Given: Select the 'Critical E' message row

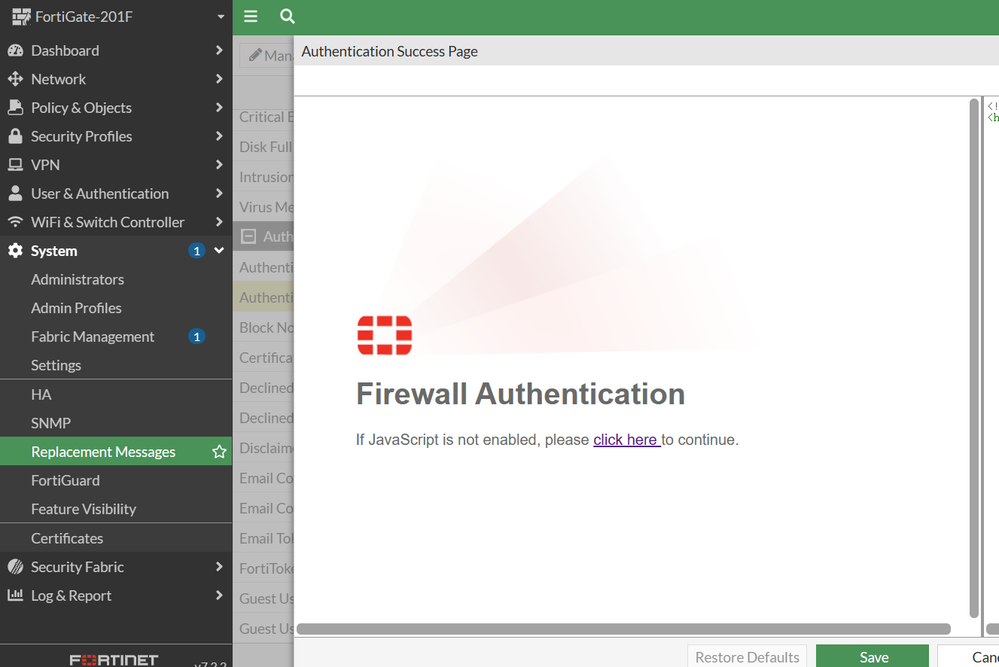Looking at the screenshot, I should pyautogui.click(x=264, y=117).
